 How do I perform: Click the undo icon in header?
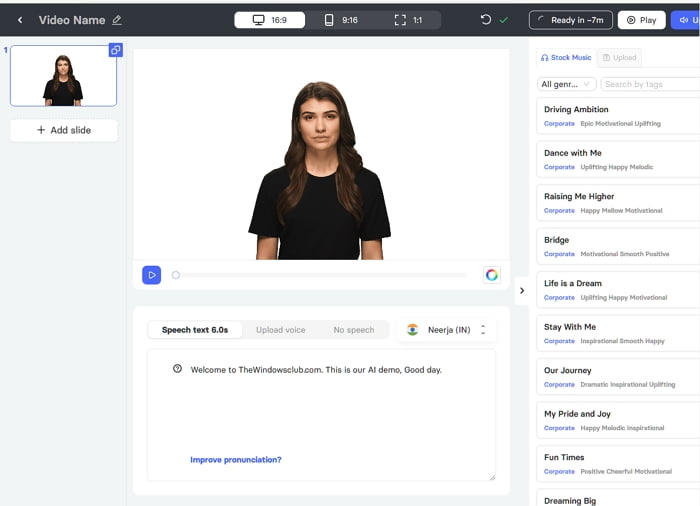tap(486, 20)
